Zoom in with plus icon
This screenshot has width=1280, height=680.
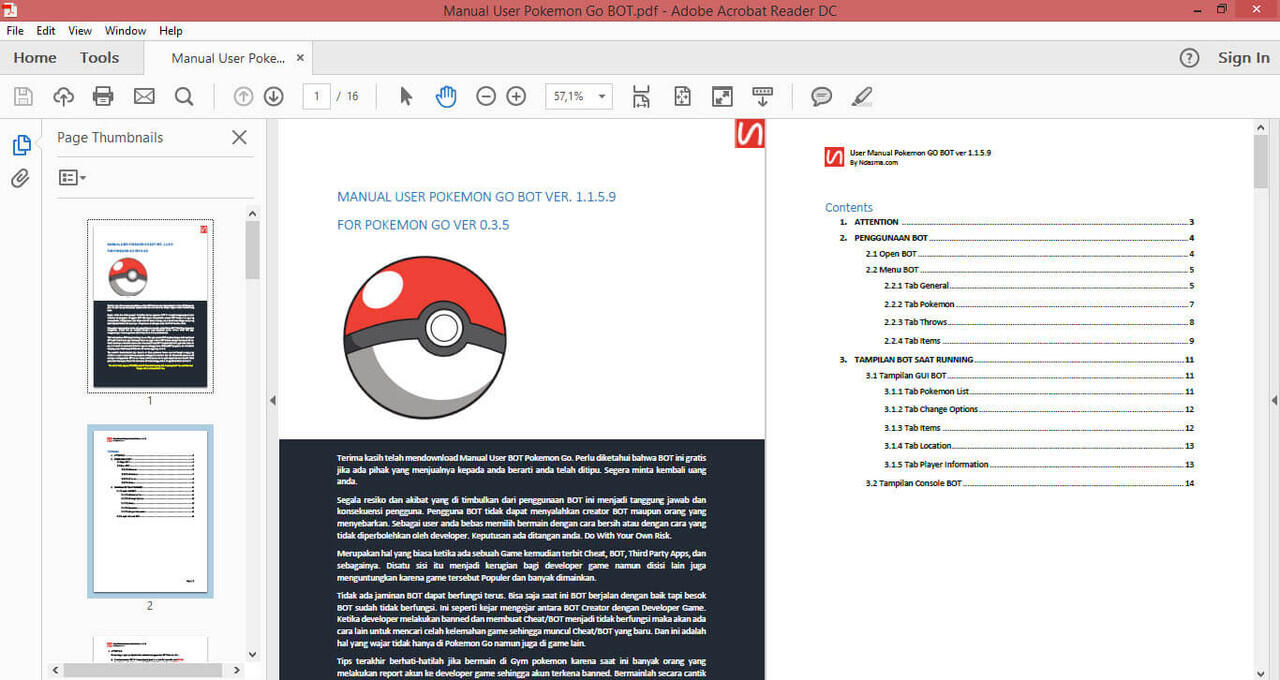coord(516,96)
